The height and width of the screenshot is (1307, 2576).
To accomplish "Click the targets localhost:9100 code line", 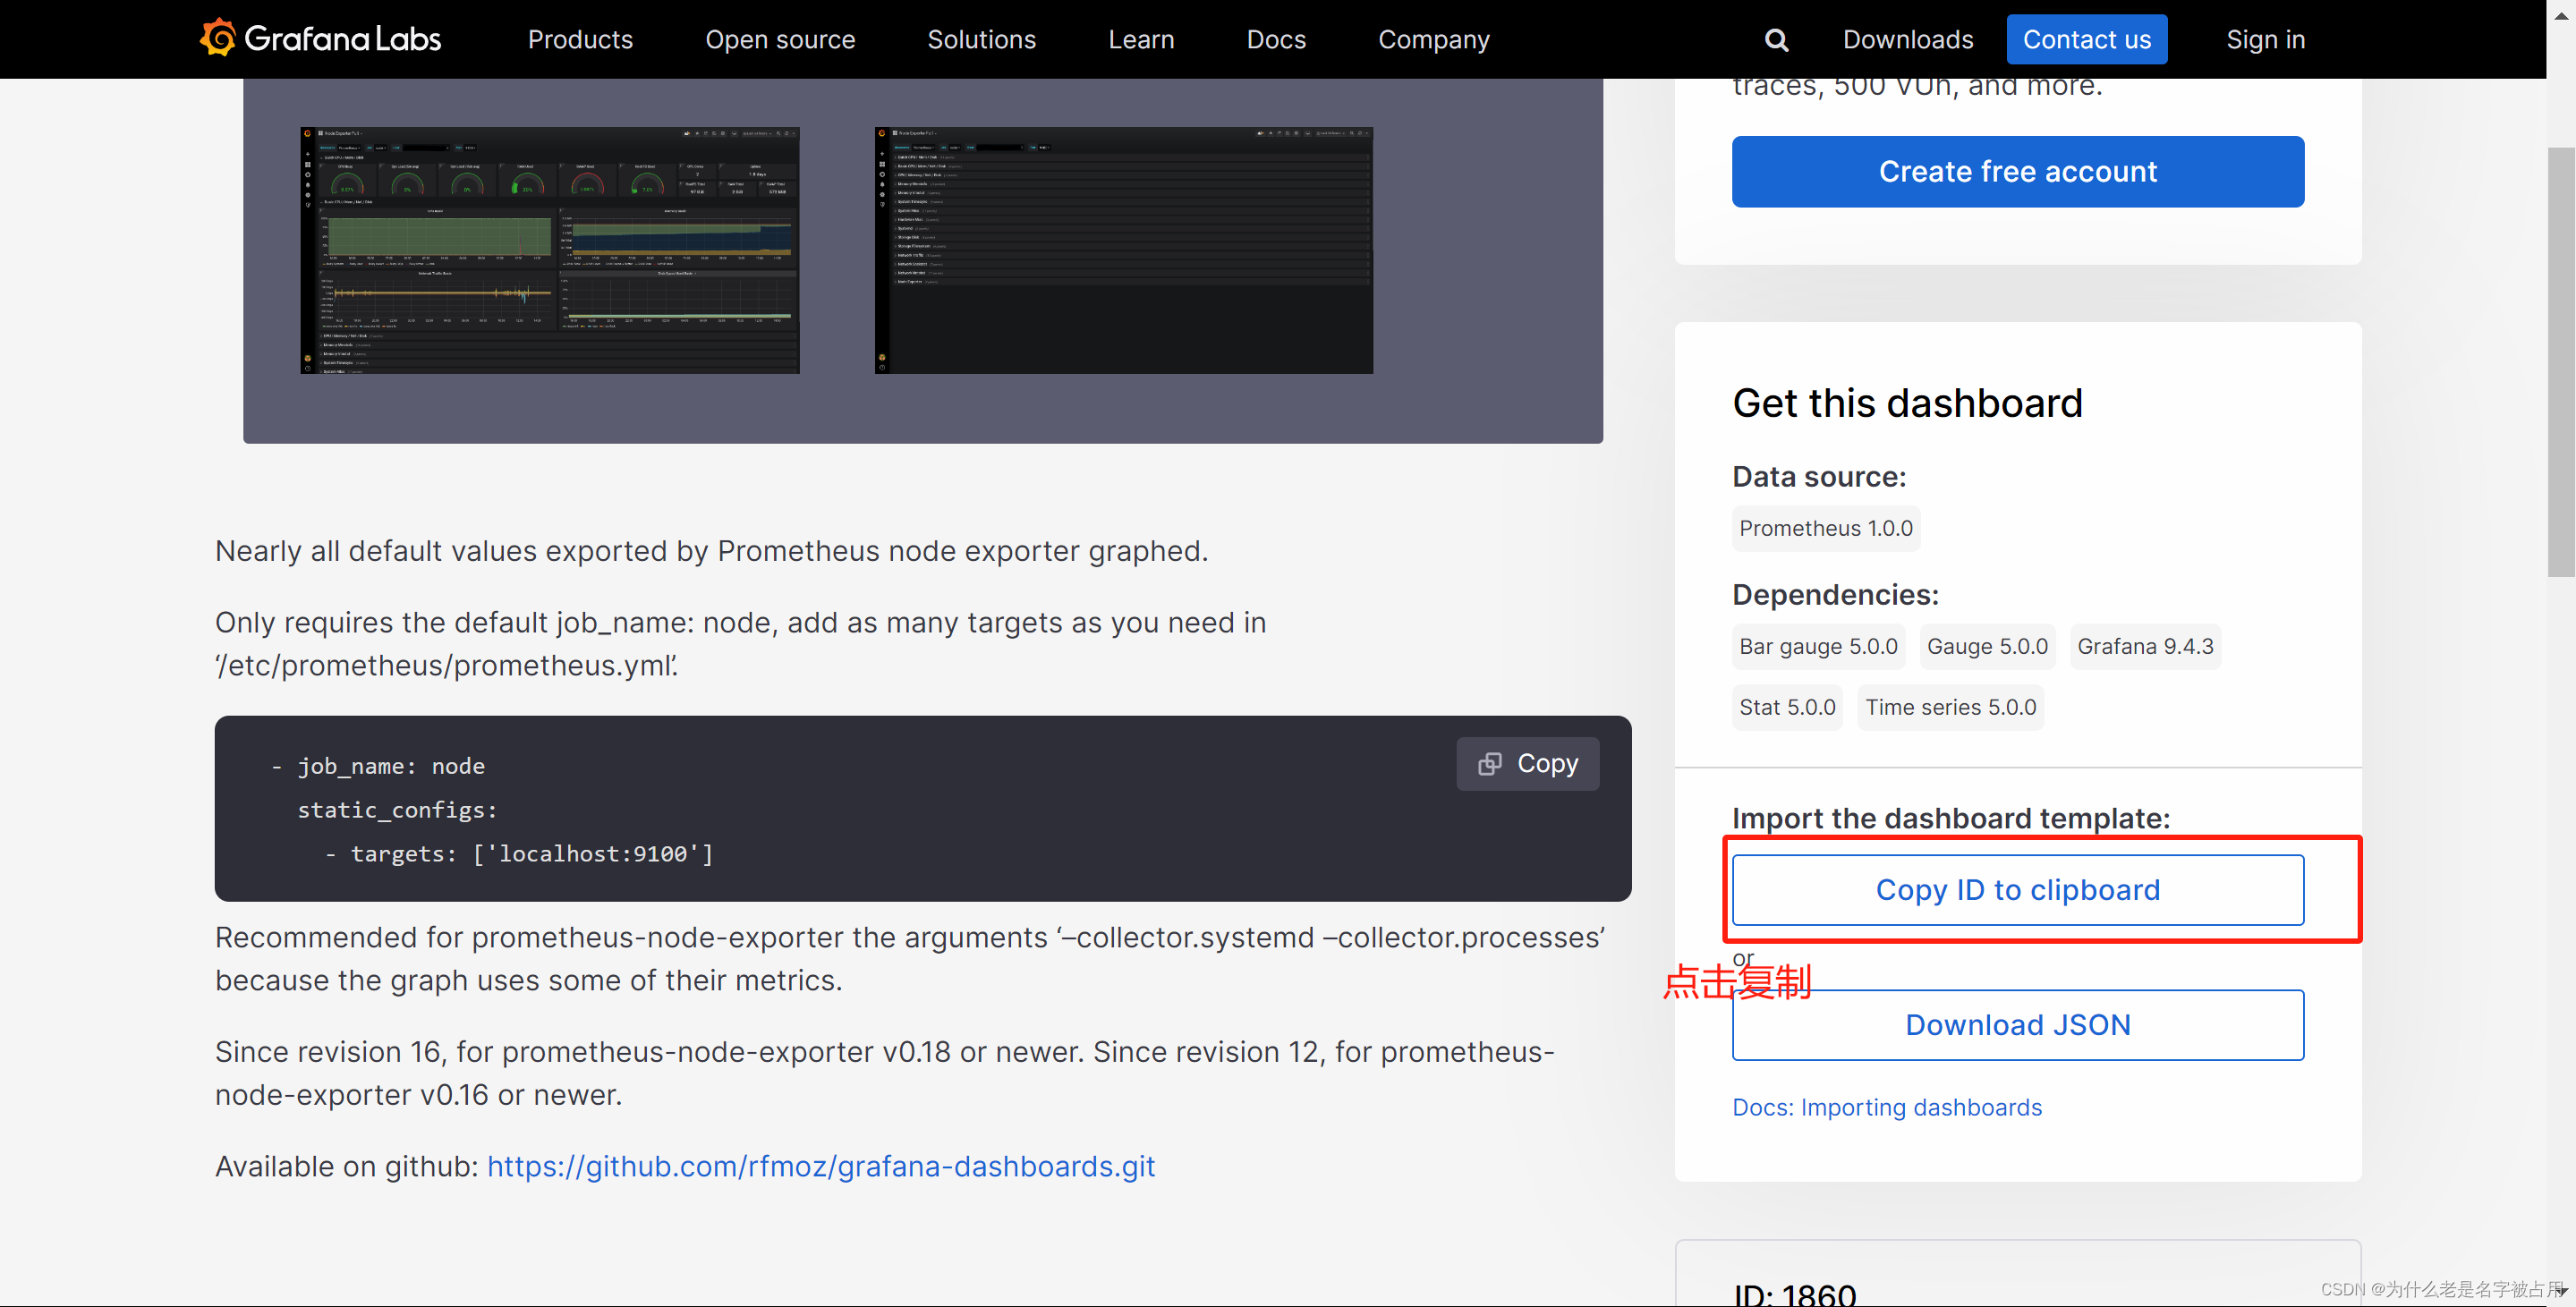I will pyautogui.click(x=519, y=854).
